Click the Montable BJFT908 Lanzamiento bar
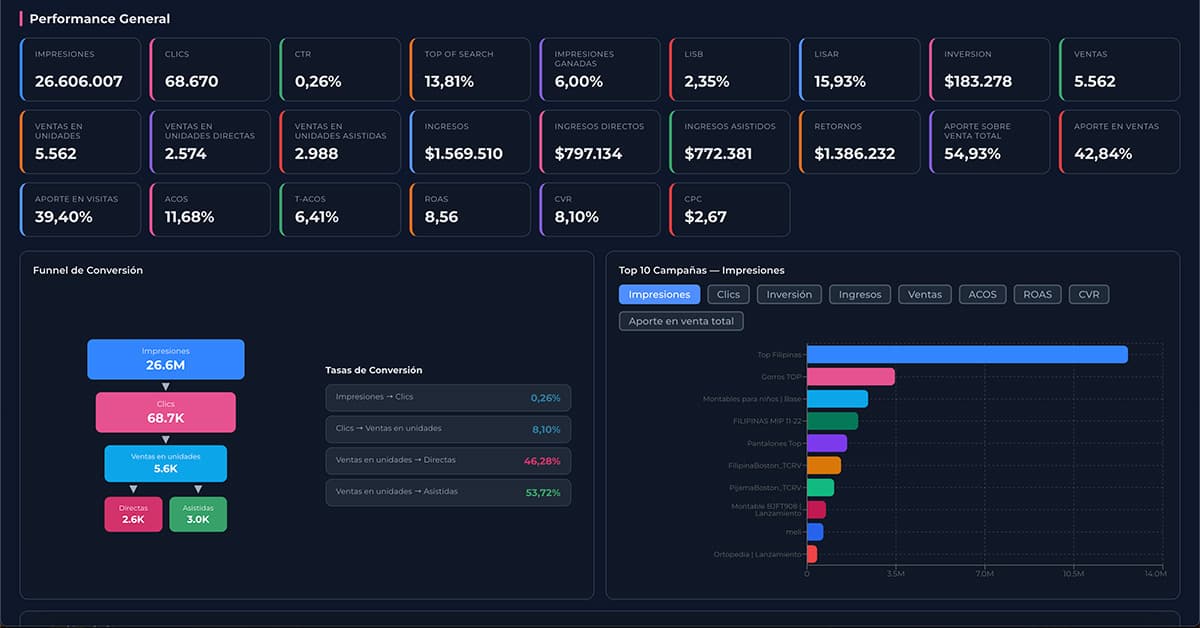Image resolution: width=1200 pixels, height=628 pixels. 816,510
